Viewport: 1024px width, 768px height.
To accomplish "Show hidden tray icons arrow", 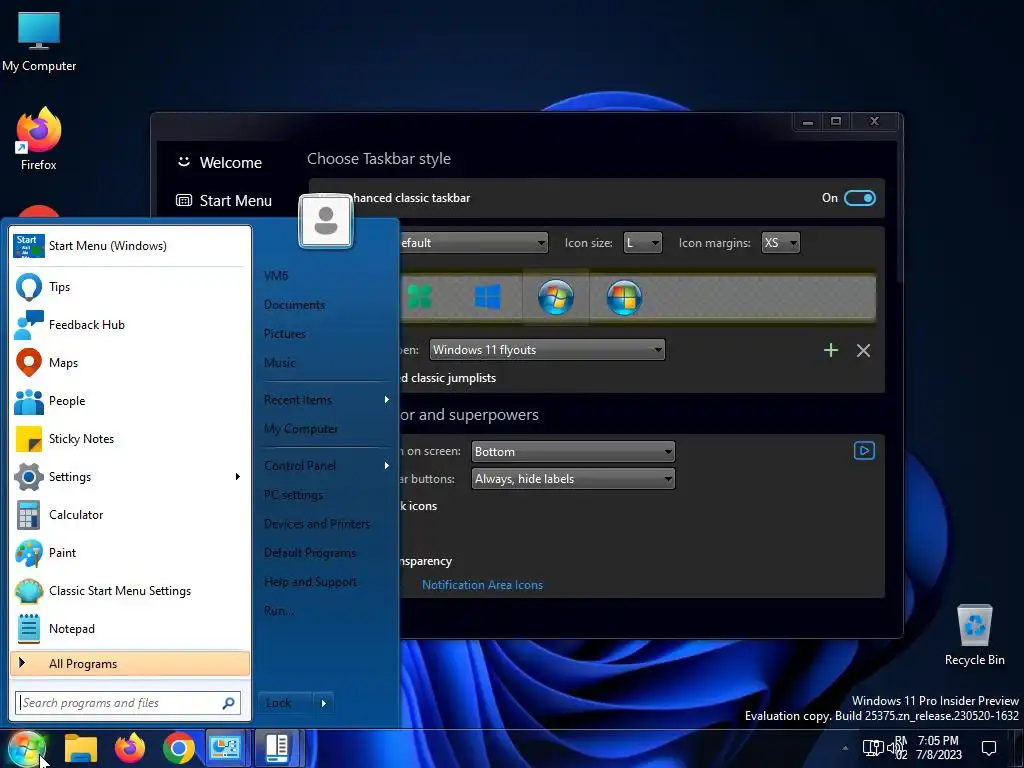I will click(845, 748).
